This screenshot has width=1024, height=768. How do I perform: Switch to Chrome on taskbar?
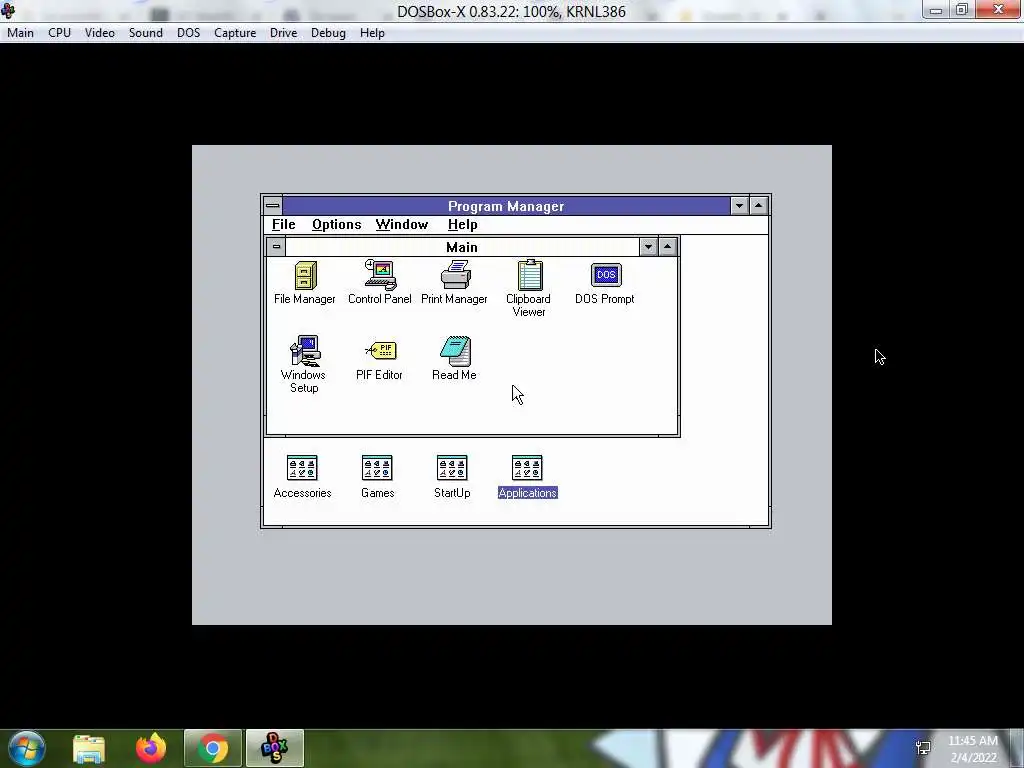click(x=213, y=748)
